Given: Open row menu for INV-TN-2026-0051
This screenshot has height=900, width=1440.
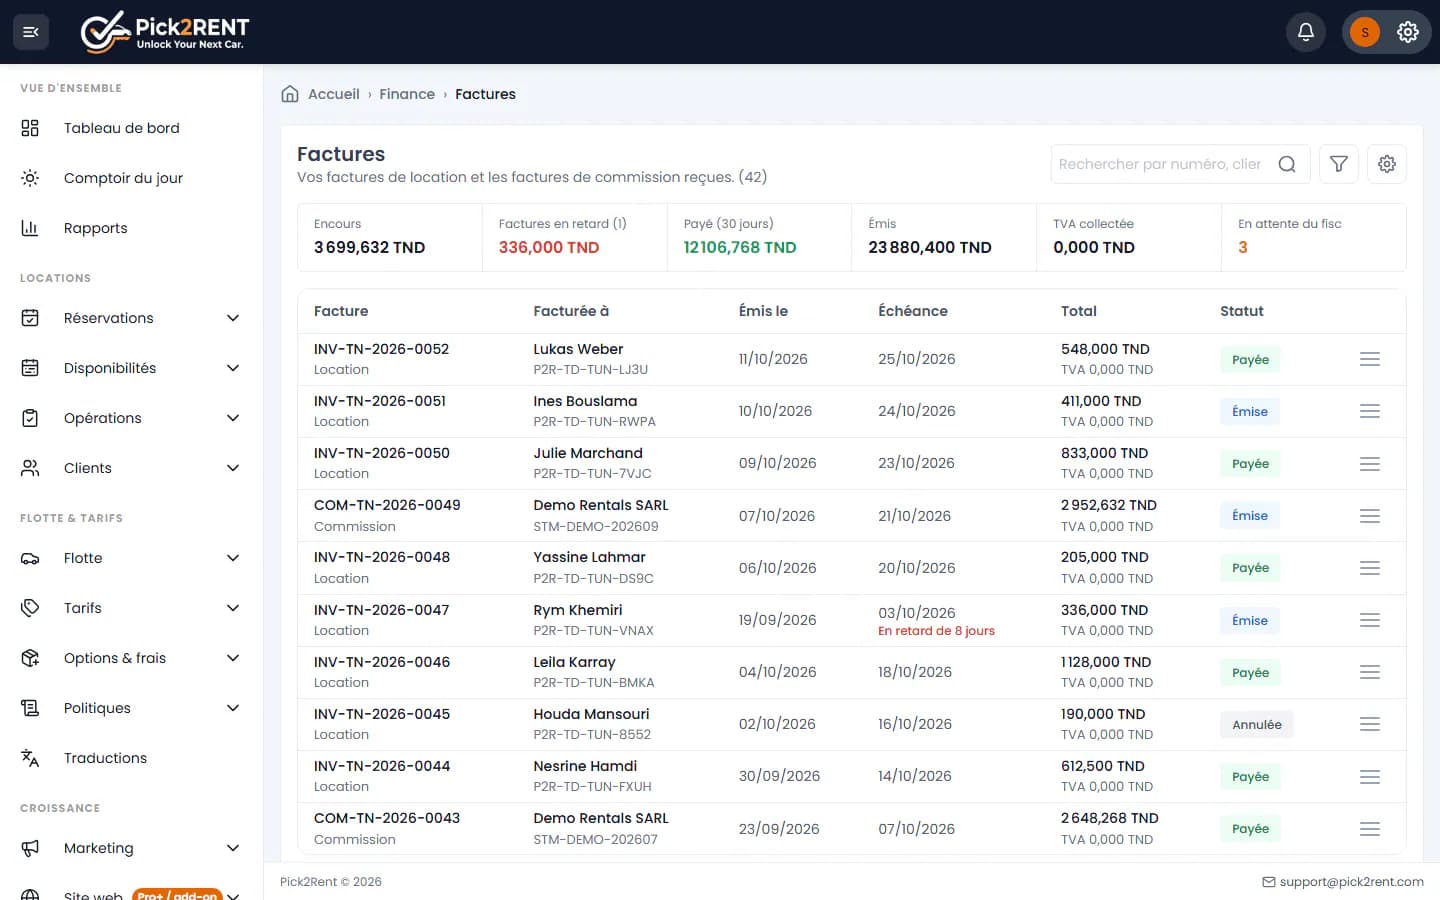Looking at the screenshot, I should [x=1370, y=411].
